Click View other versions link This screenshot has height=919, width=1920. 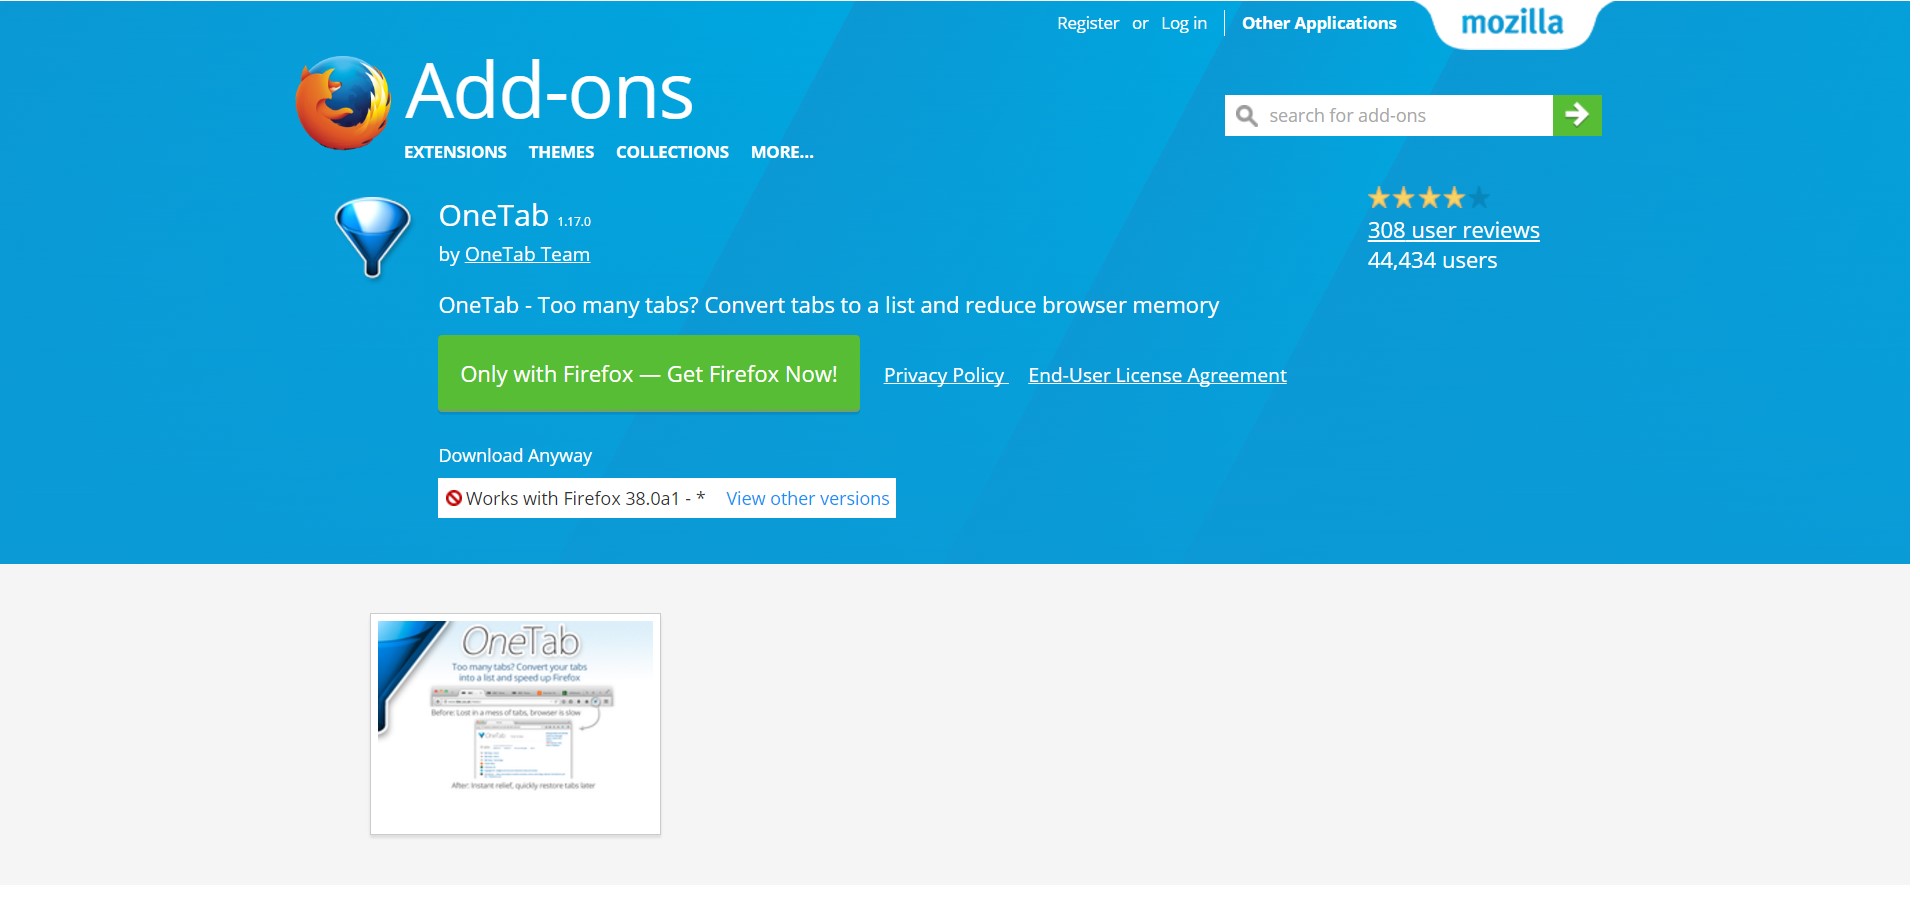(808, 498)
